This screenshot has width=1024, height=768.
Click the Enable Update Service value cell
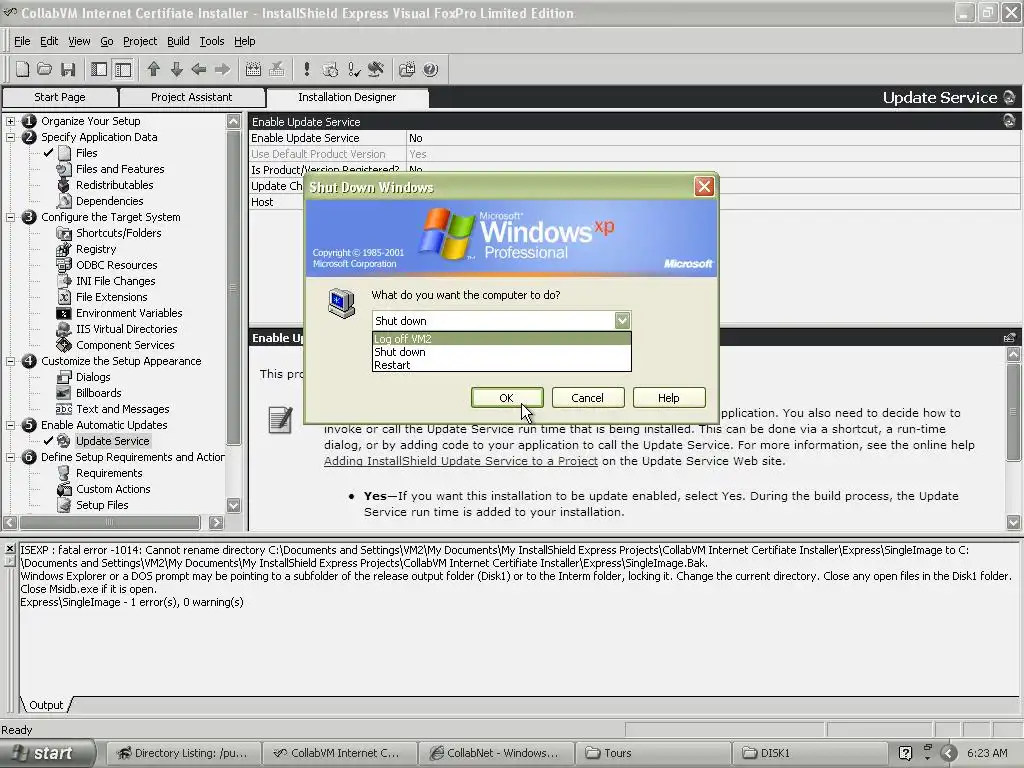tap(713, 138)
